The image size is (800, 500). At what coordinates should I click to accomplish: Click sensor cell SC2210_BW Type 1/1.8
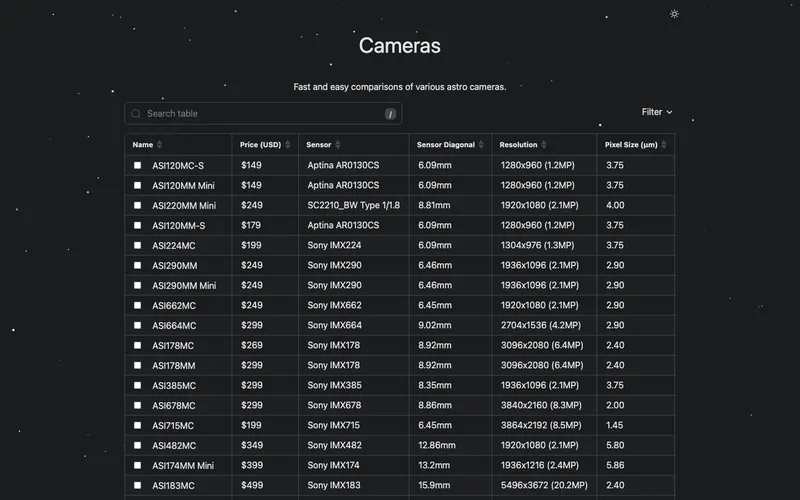coord(354,205)
